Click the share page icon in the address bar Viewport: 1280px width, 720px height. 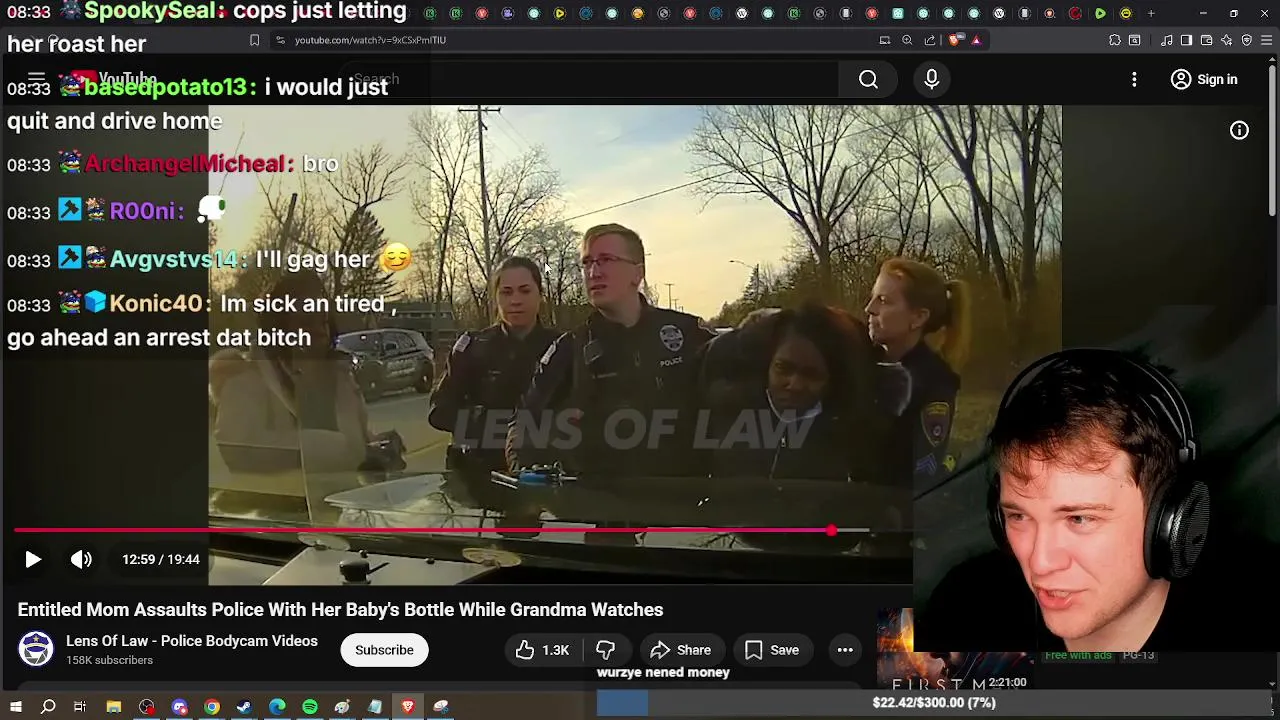[930, 40]
